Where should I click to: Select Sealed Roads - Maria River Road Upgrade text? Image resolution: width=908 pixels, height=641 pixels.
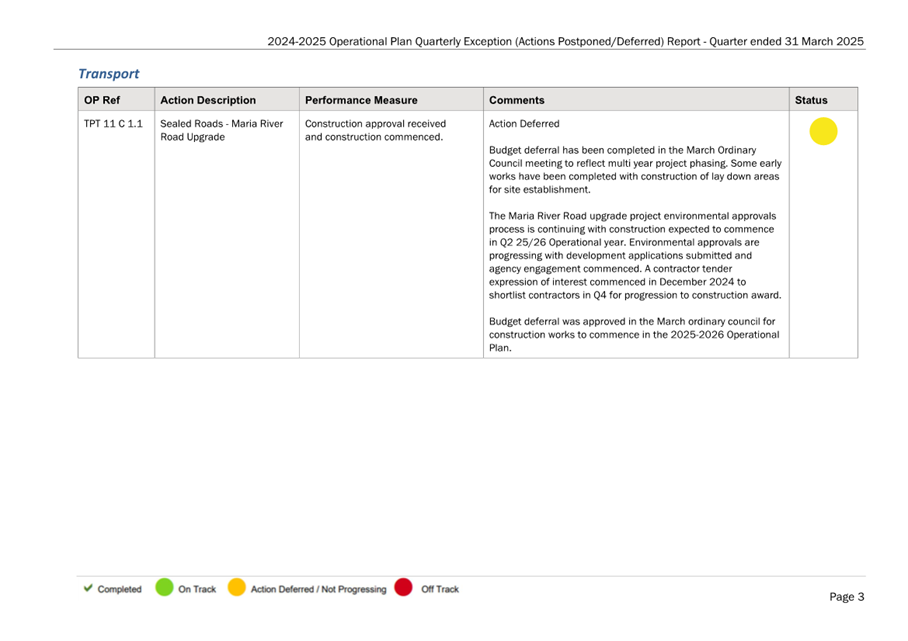222,130
